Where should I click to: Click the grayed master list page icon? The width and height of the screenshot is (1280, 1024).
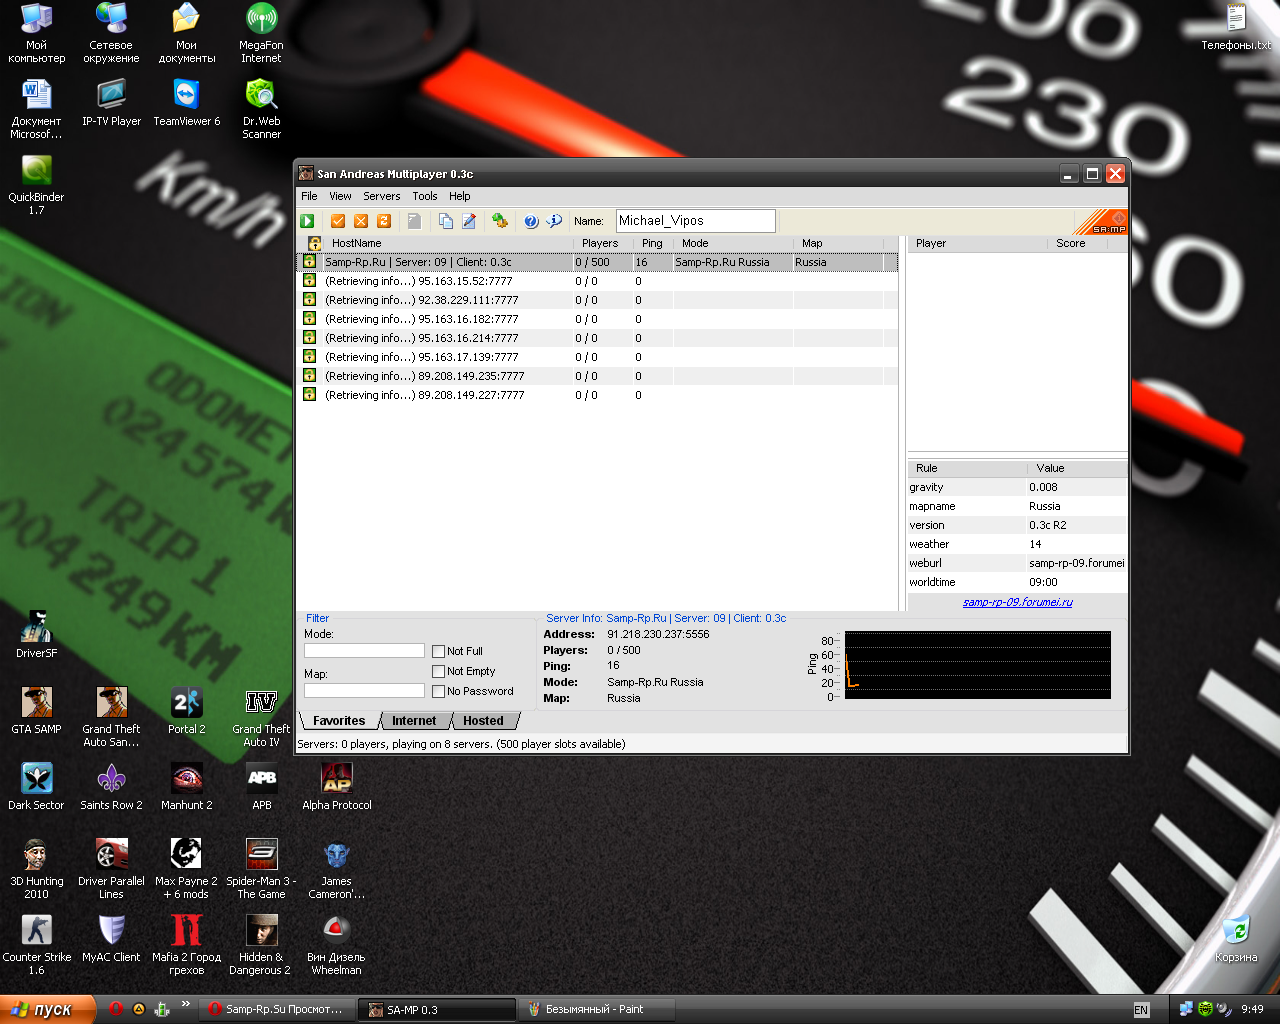pos(414,221)
